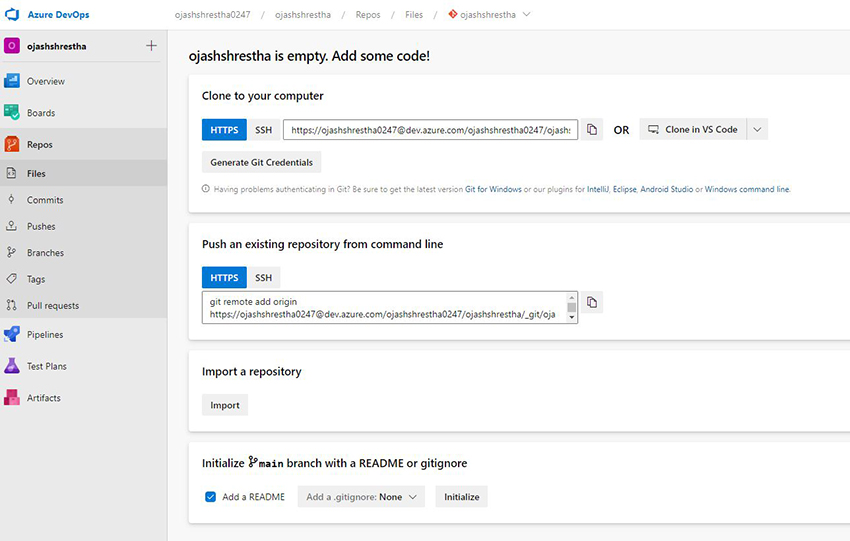Go to Commits in the Repos menu
The height and width of the screenshot is (541, 850).
45,200
